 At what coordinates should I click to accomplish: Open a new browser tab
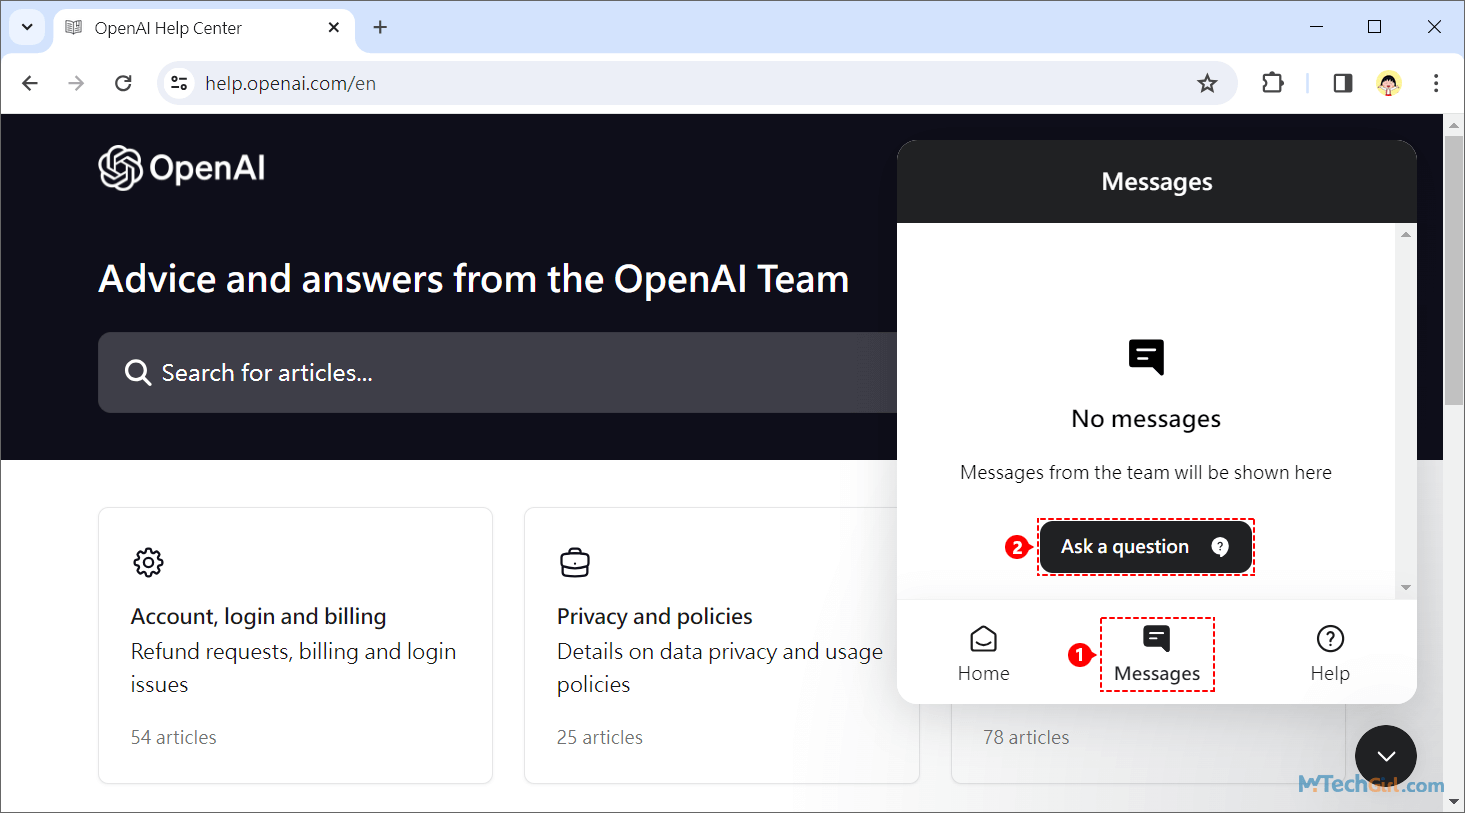coord(380,27)
